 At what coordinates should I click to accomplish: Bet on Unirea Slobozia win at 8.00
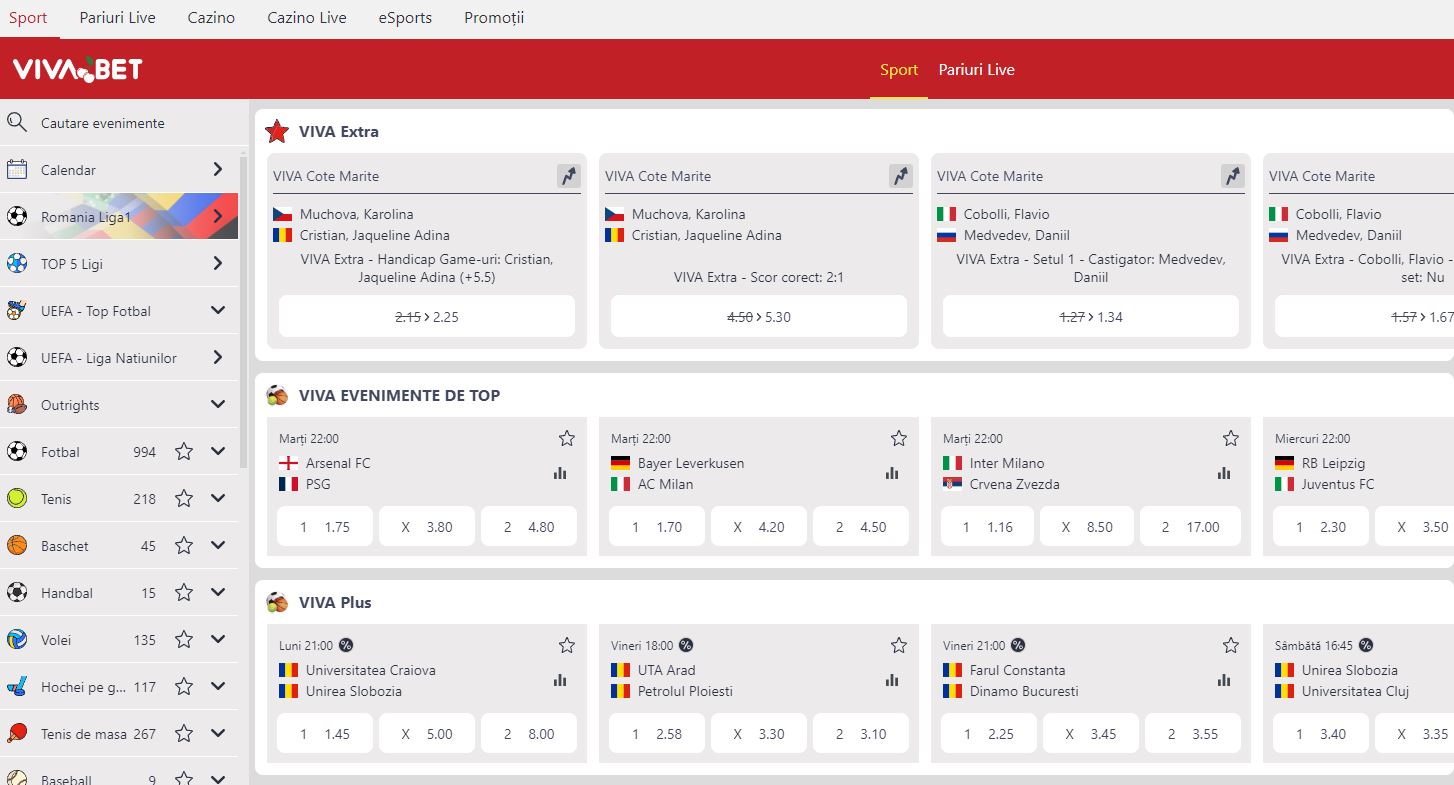tap(529, 734)
